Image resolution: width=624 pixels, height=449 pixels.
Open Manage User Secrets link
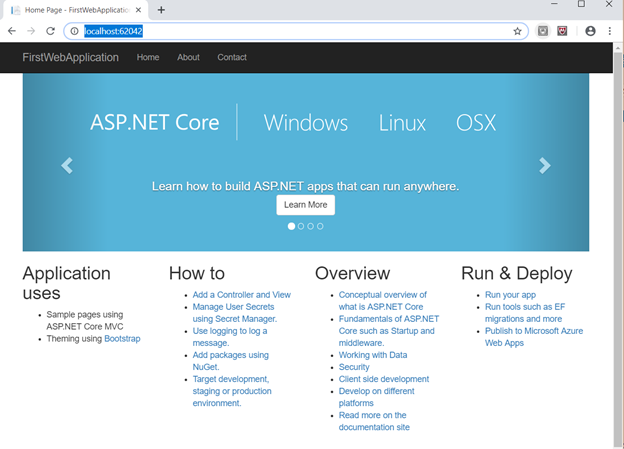pos(235,313)
